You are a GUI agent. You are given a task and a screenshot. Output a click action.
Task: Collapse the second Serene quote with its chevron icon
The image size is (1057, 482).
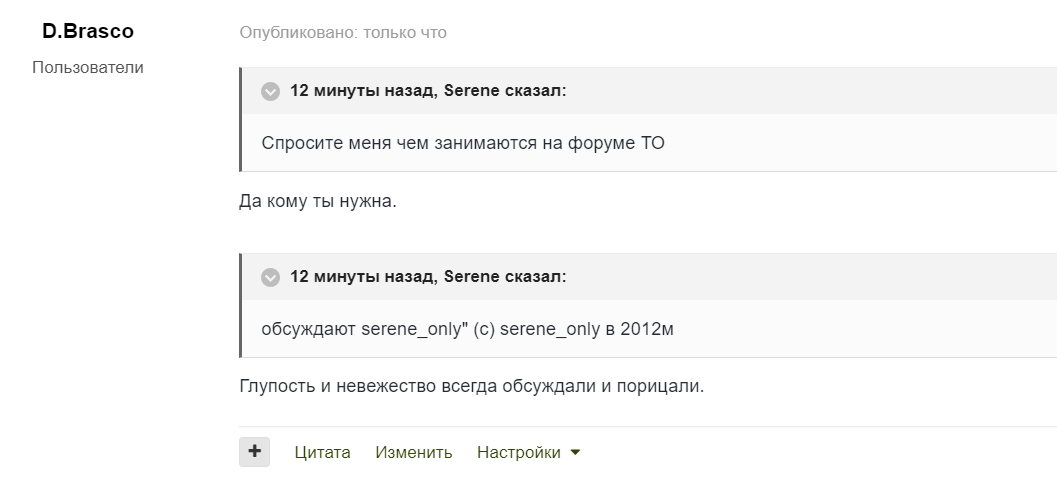click(x=270, y=277)
